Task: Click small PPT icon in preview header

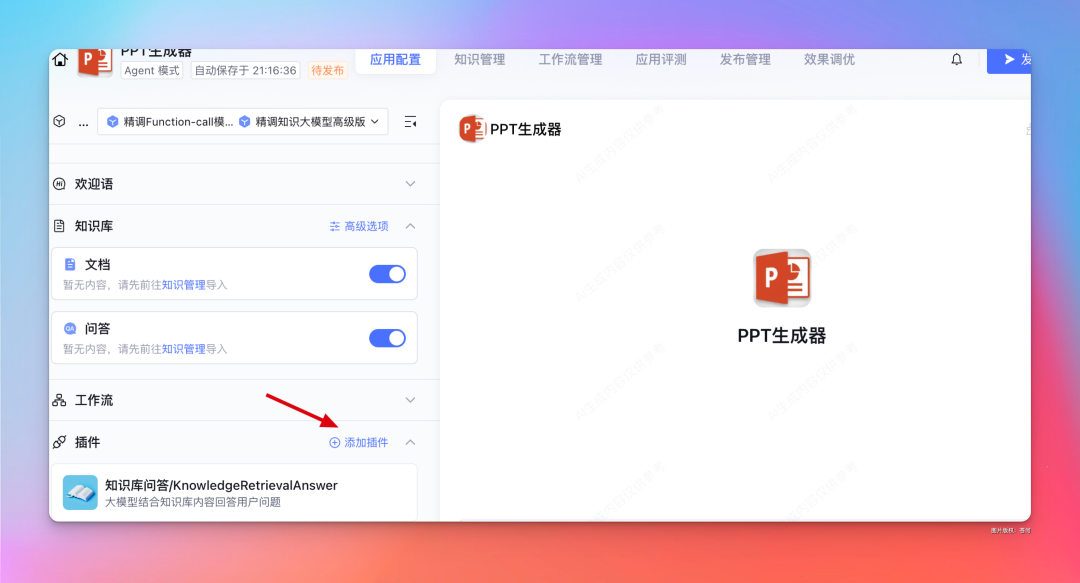Action: click(472, 129)
